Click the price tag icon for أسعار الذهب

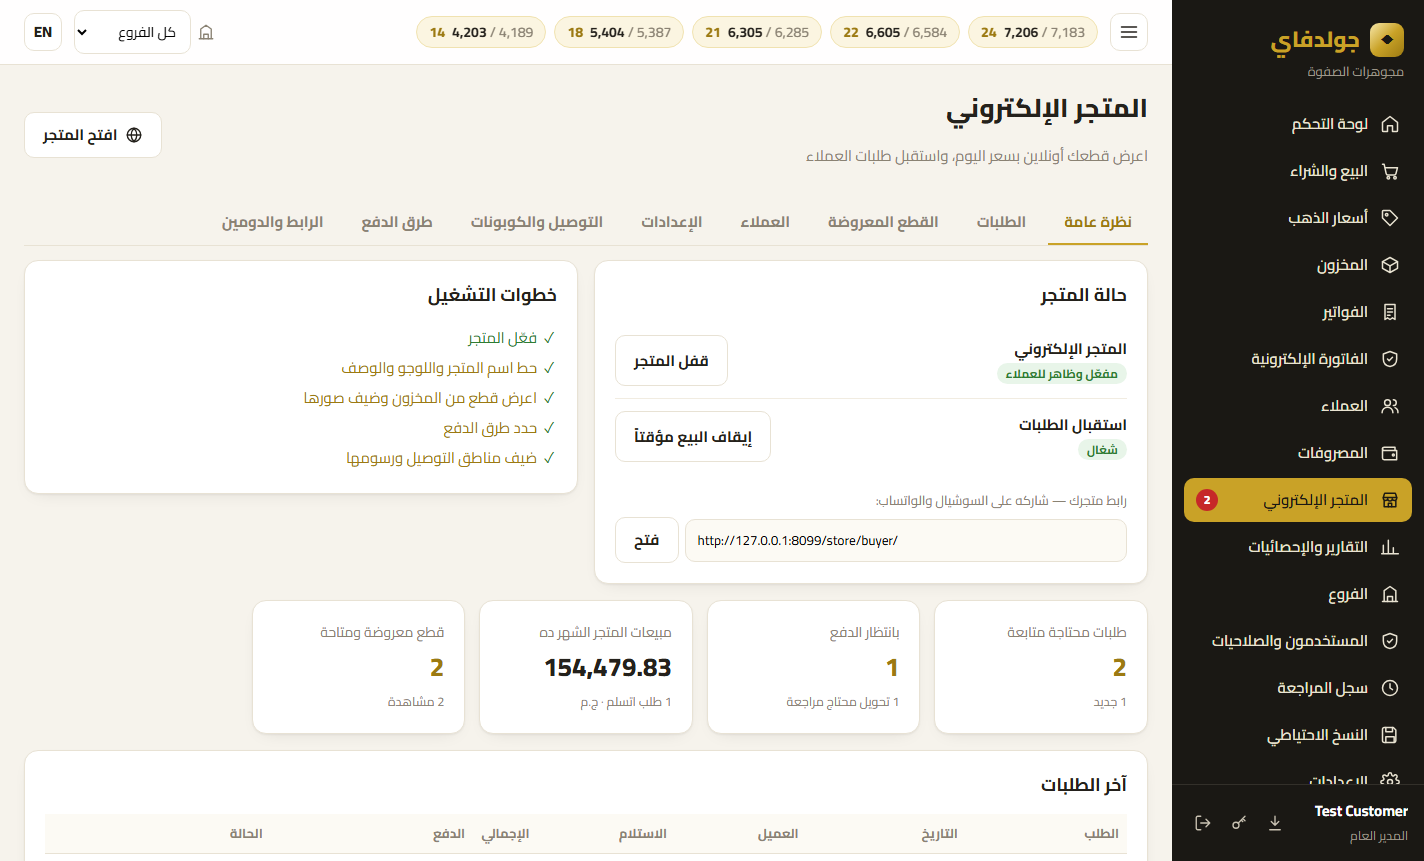click(x=1389, y=218)
